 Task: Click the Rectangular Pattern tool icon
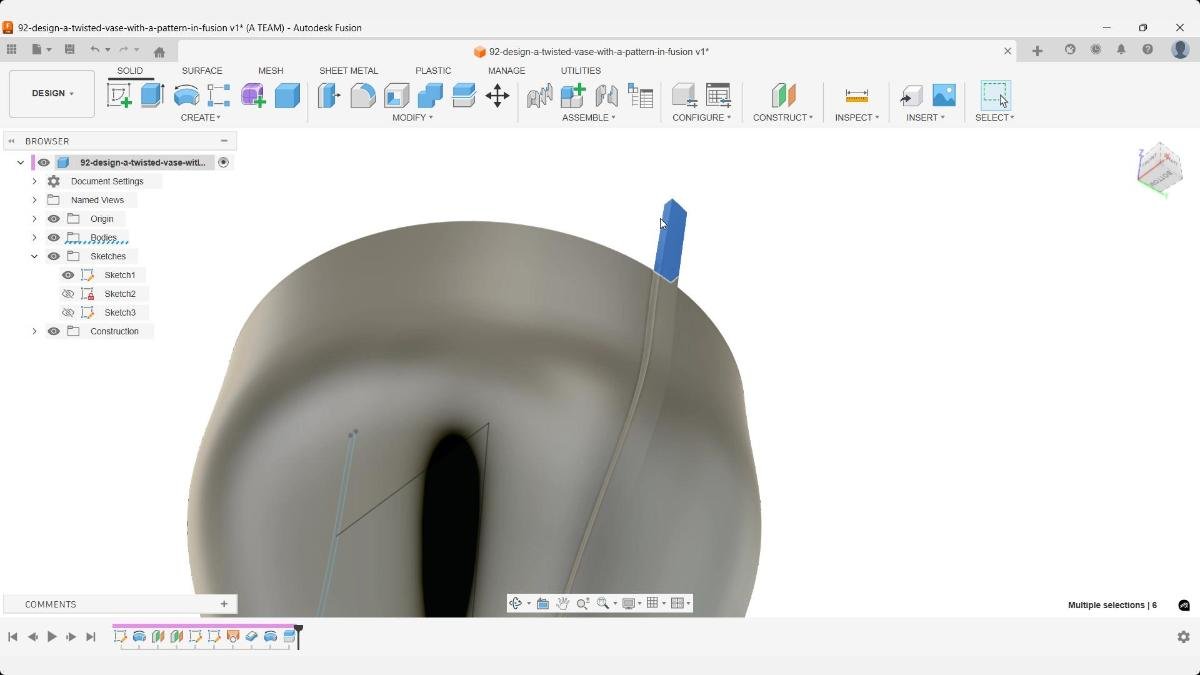(x=219, y=95)
